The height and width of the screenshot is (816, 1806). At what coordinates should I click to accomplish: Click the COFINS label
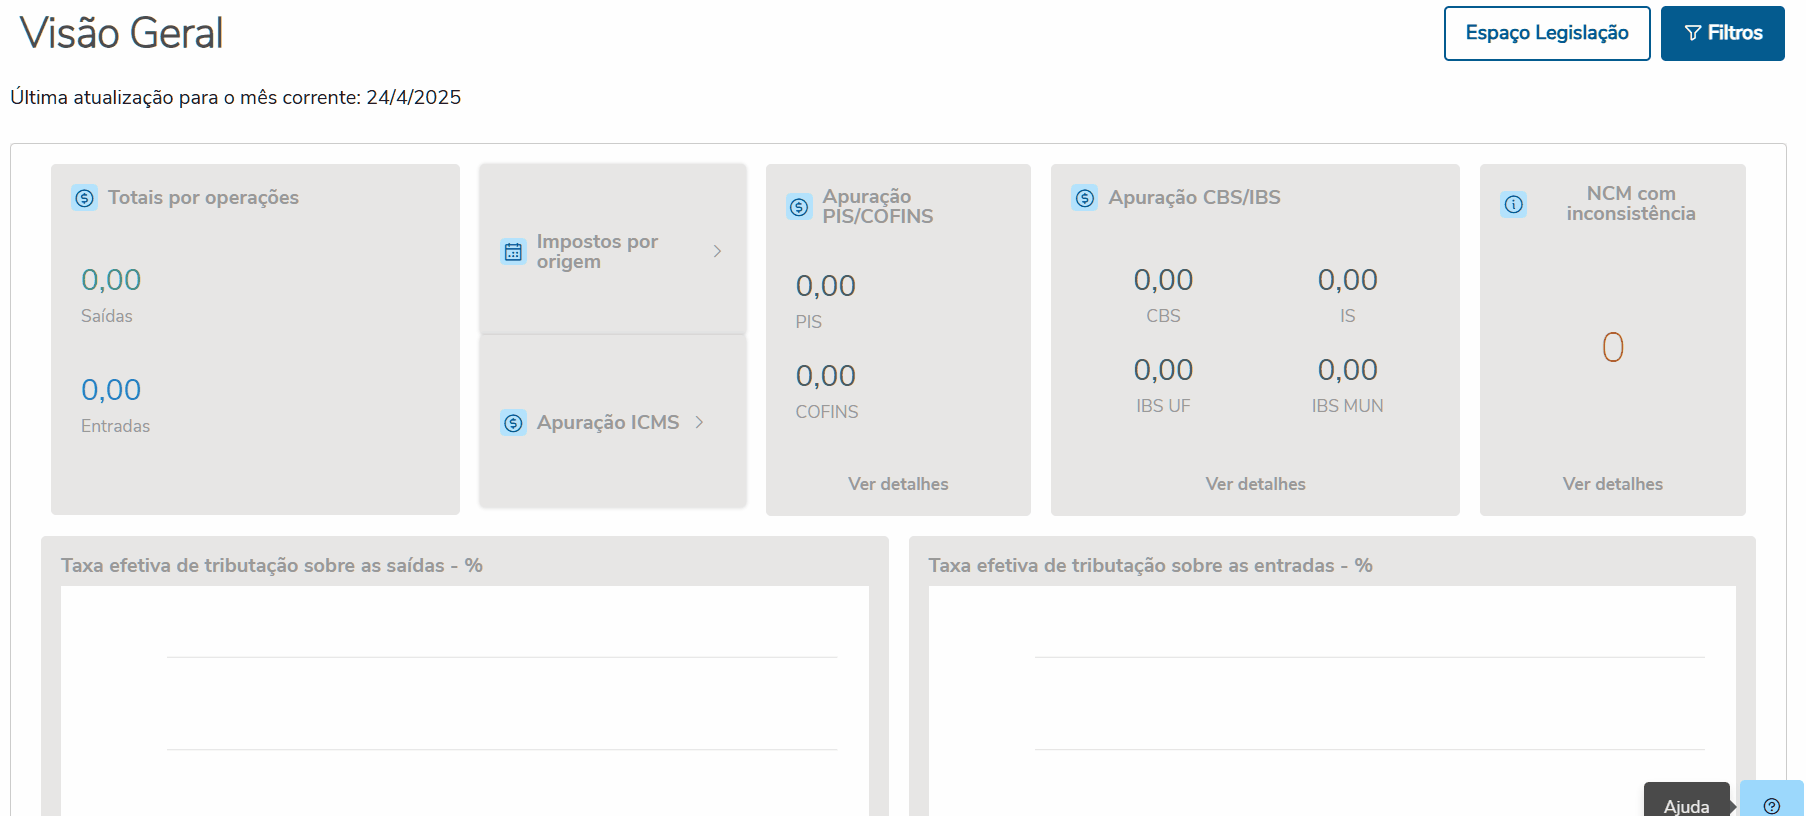(x=827, y=412)
